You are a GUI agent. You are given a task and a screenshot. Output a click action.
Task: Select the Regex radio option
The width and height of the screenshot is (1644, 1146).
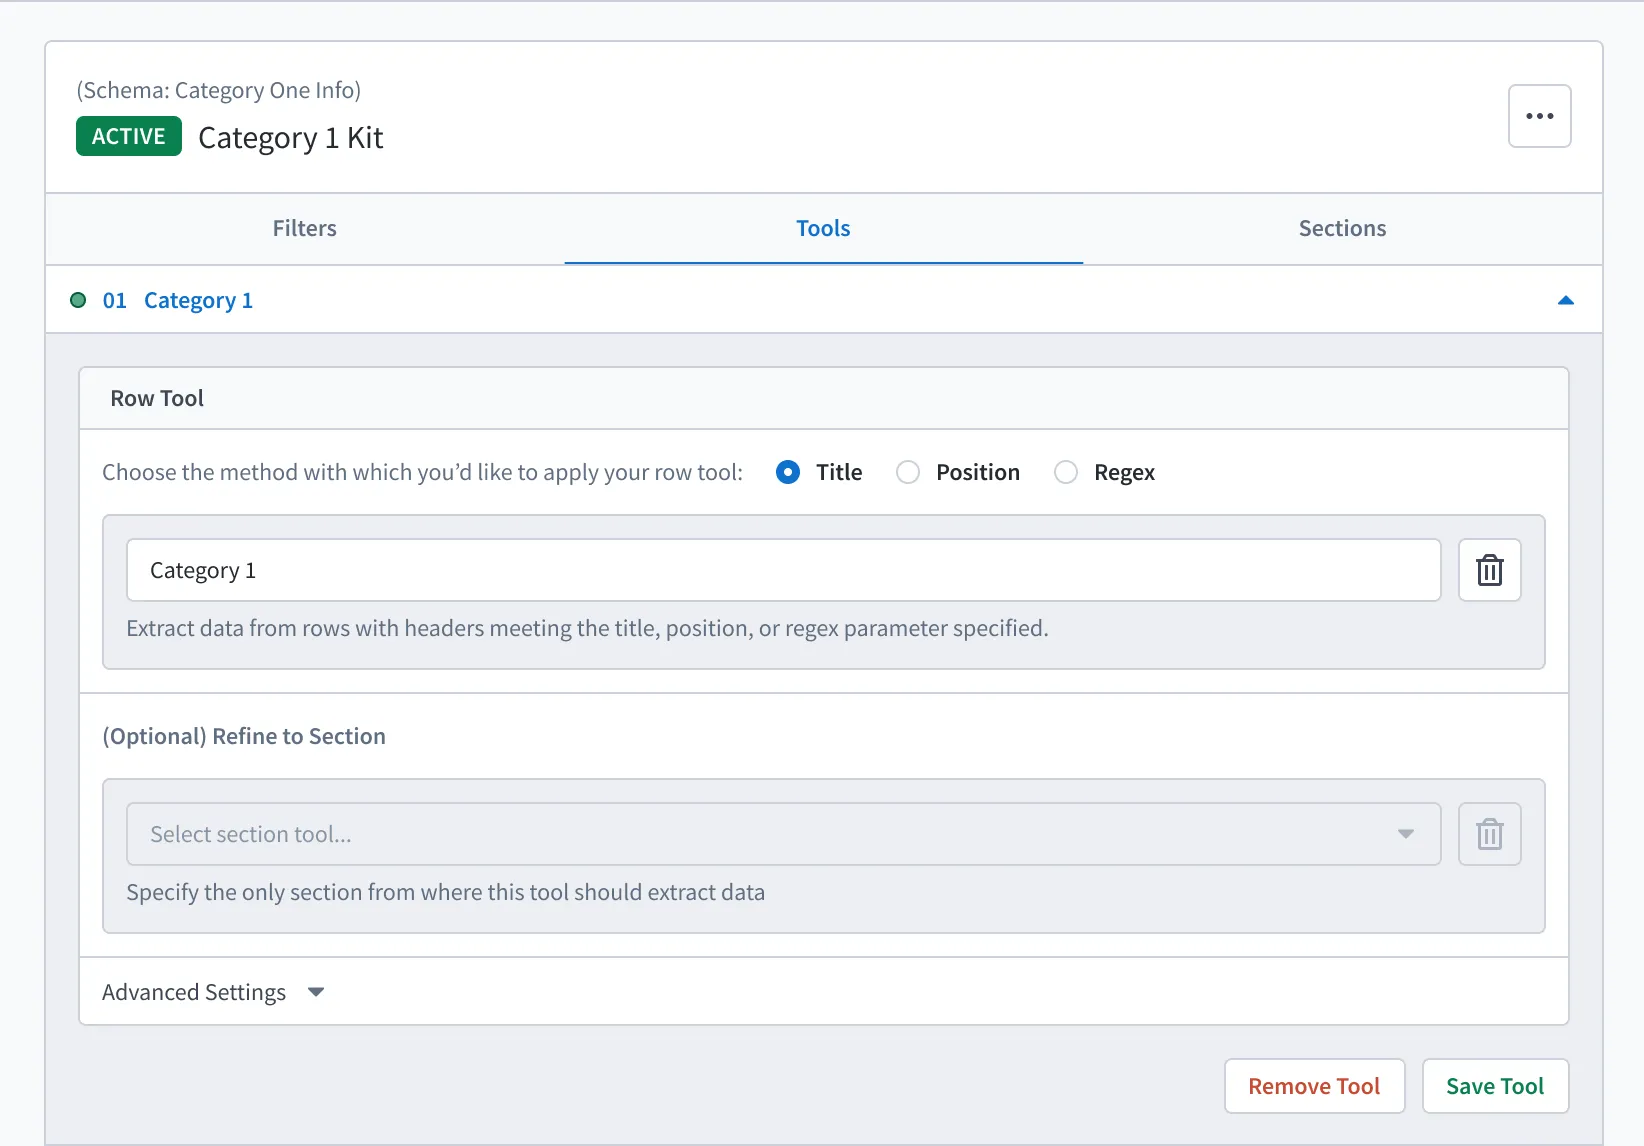(x=1066, y=472)
